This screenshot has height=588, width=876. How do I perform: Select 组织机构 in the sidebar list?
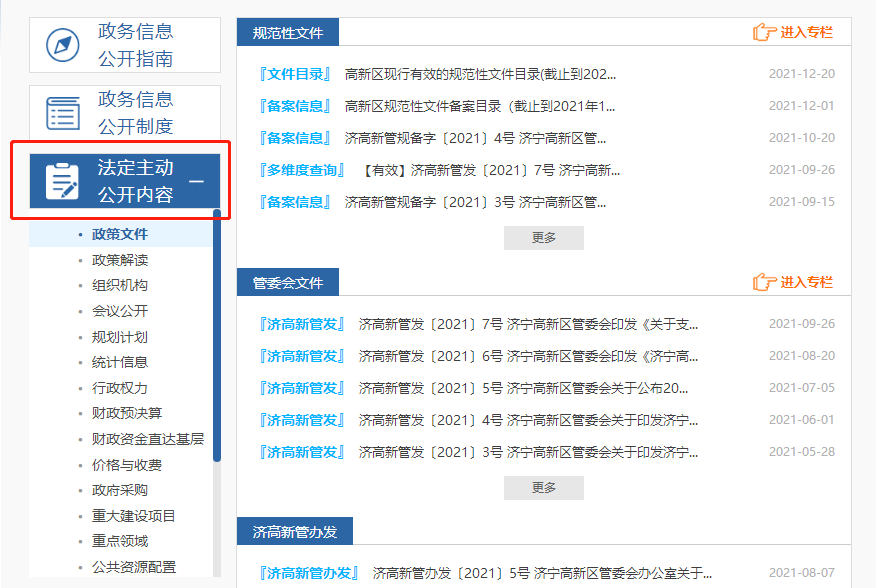point(120,286)
